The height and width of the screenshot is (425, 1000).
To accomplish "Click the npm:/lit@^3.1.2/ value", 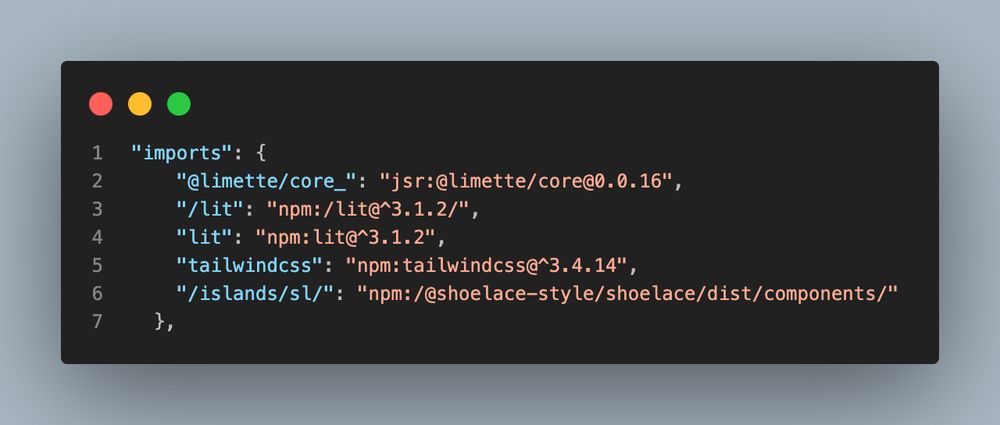I will pyautogui.click(x=368, y=209).
